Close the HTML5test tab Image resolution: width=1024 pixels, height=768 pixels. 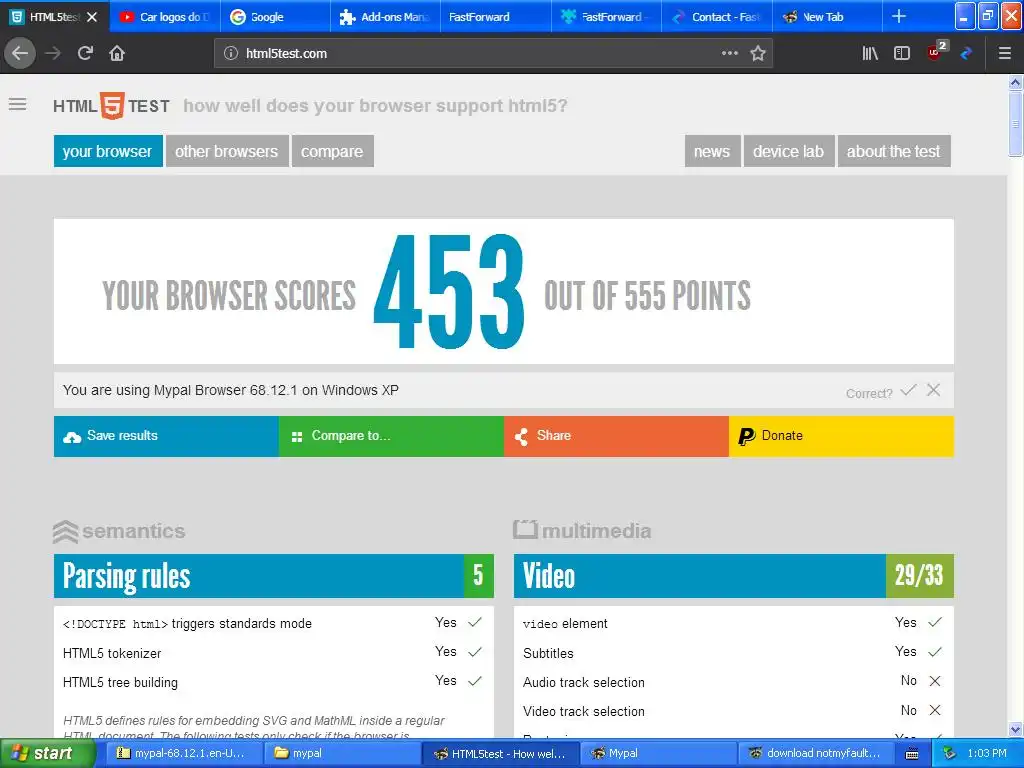[x=92, y=17]
